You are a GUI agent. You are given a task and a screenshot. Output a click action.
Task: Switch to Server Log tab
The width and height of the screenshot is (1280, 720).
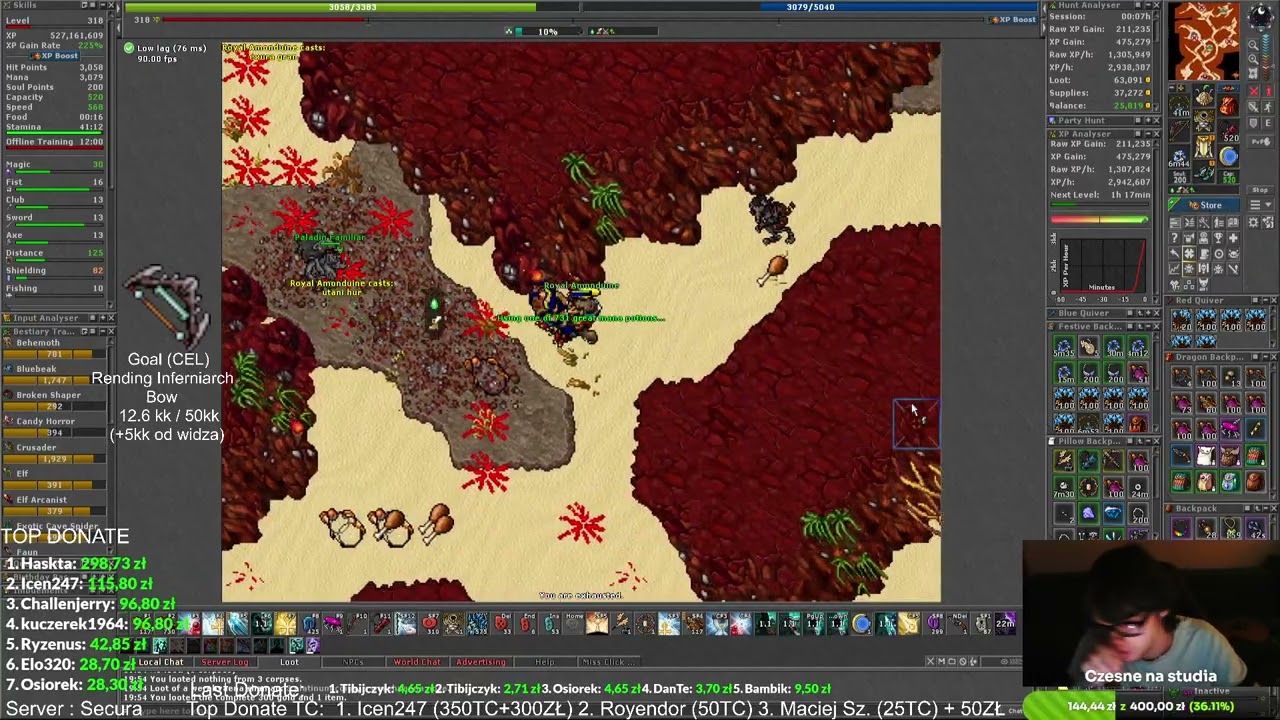[x=224, y=661]
